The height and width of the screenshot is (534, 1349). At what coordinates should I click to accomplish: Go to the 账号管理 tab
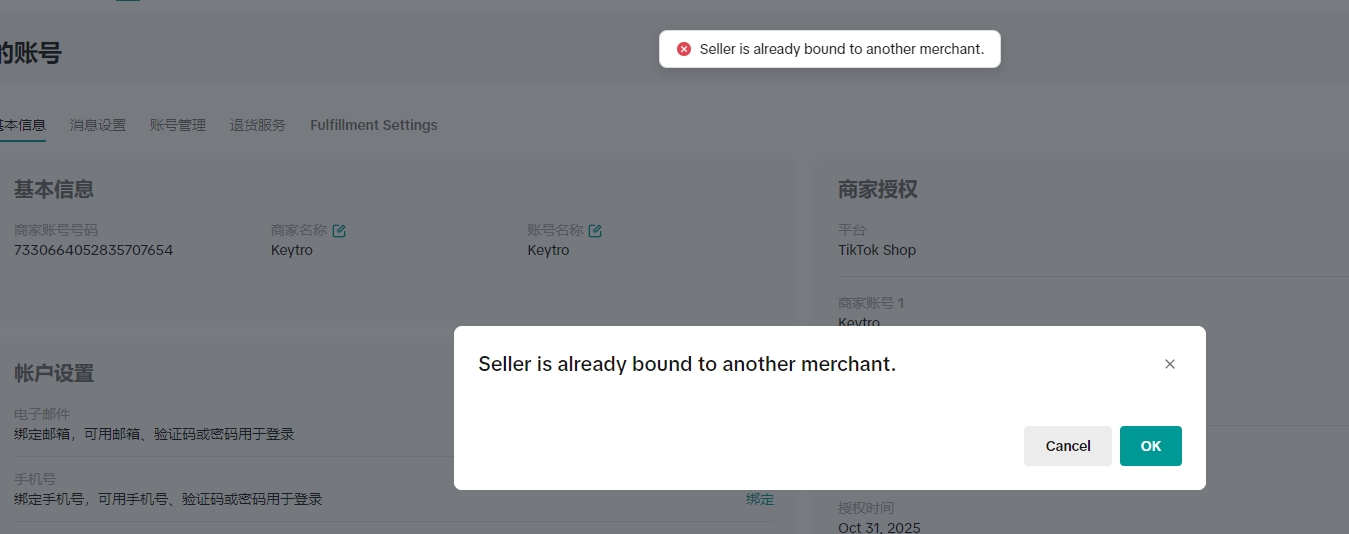[x=178, y=125]
